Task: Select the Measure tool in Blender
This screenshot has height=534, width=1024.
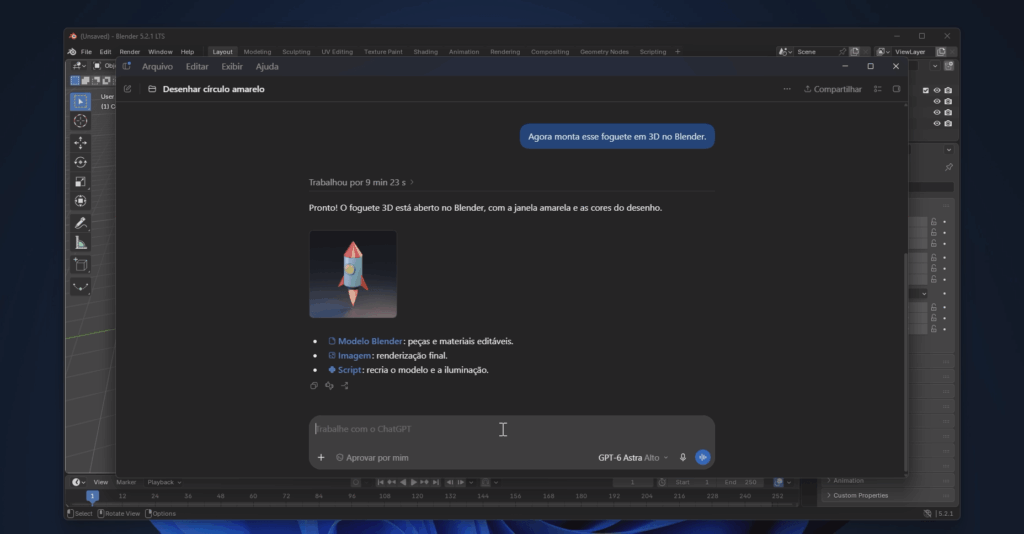Action: pos(80,243)
